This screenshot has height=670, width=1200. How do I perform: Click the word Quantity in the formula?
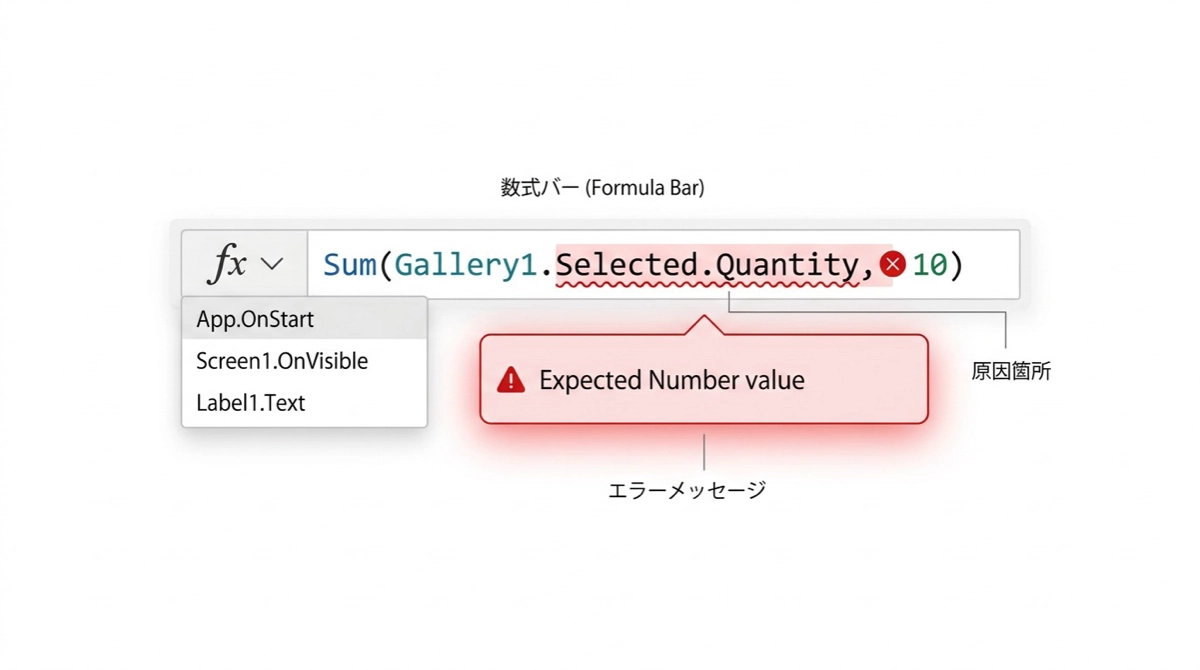[787, 265]
